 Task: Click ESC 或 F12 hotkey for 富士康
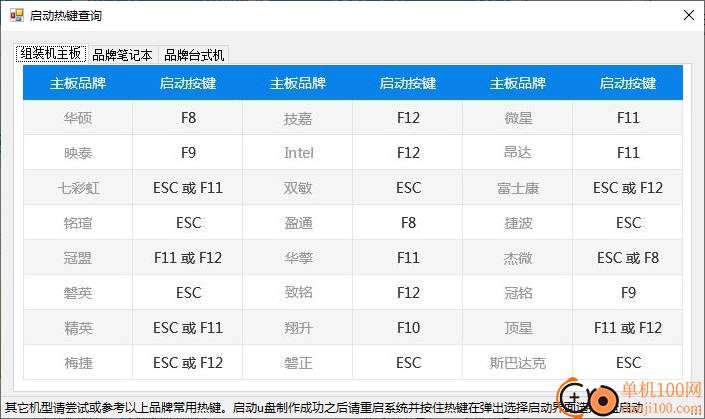pos(628,188)
